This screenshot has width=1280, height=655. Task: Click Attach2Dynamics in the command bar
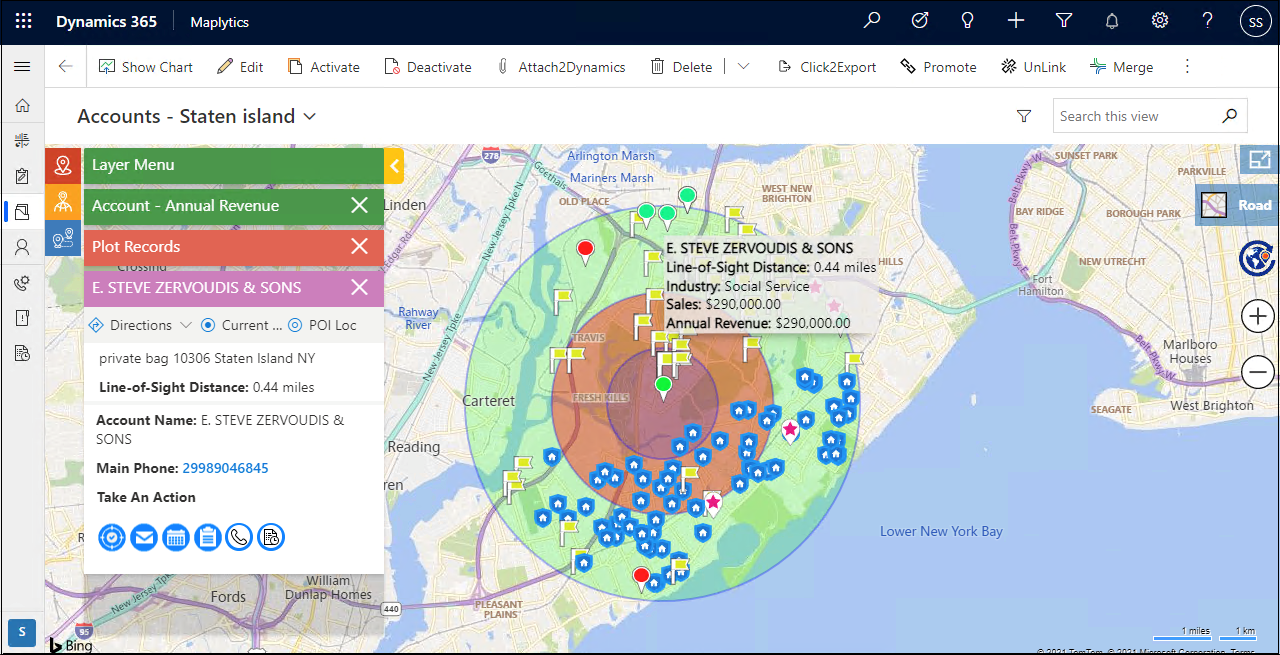[x=560, y=67]
